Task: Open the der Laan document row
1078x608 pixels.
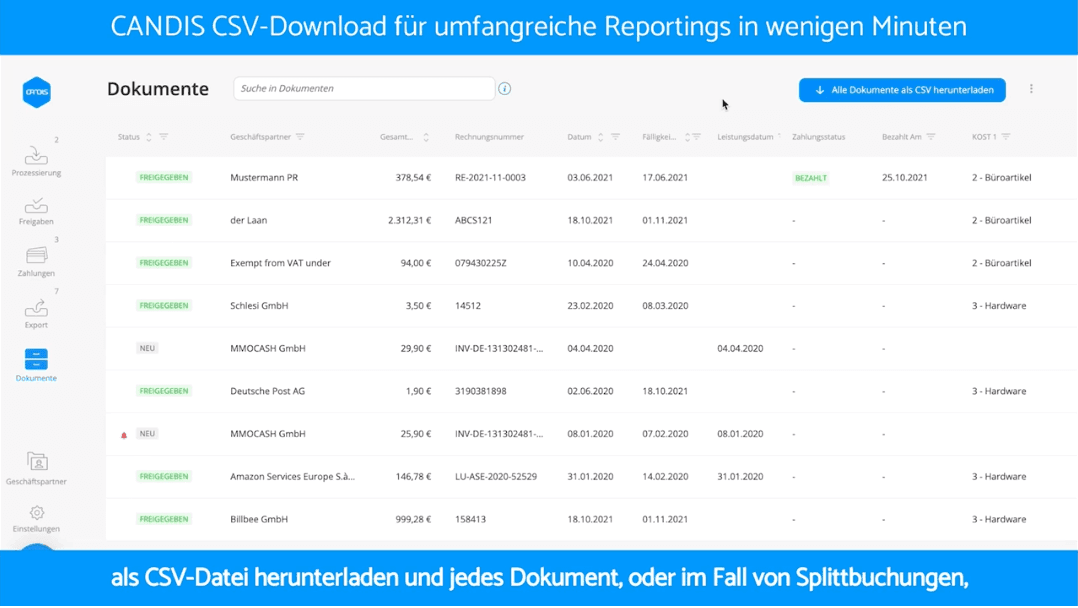Action: [591, 220]
